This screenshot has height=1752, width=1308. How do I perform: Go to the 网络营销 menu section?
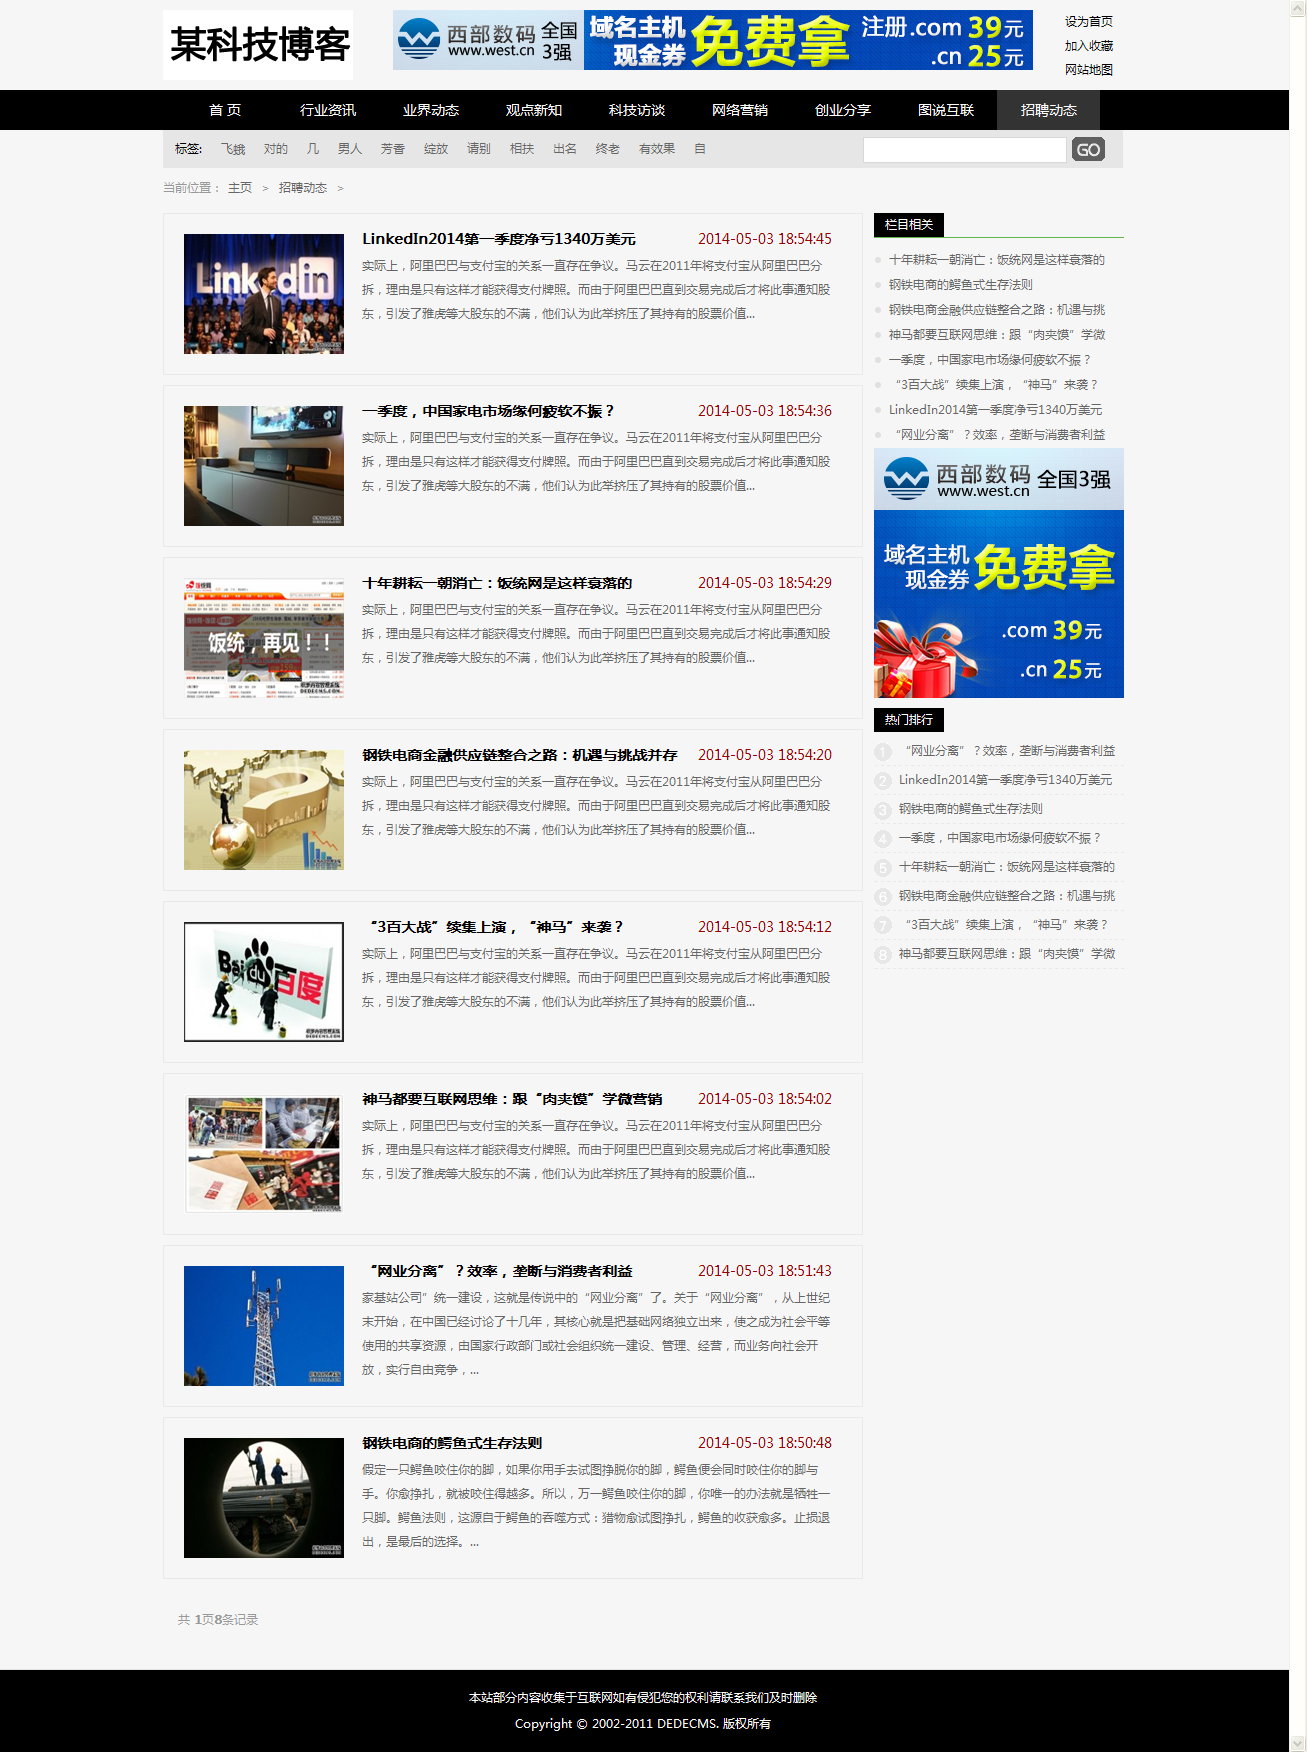pos(740,110)
